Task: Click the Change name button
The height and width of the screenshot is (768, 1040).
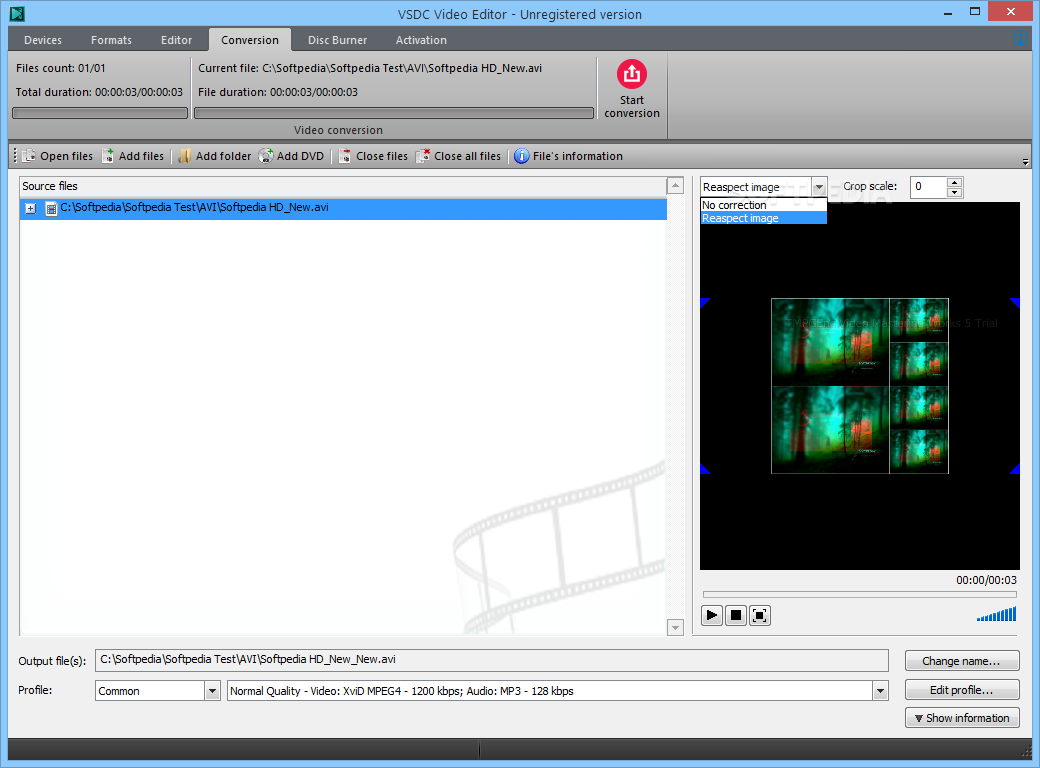Action: coord(962,661)
